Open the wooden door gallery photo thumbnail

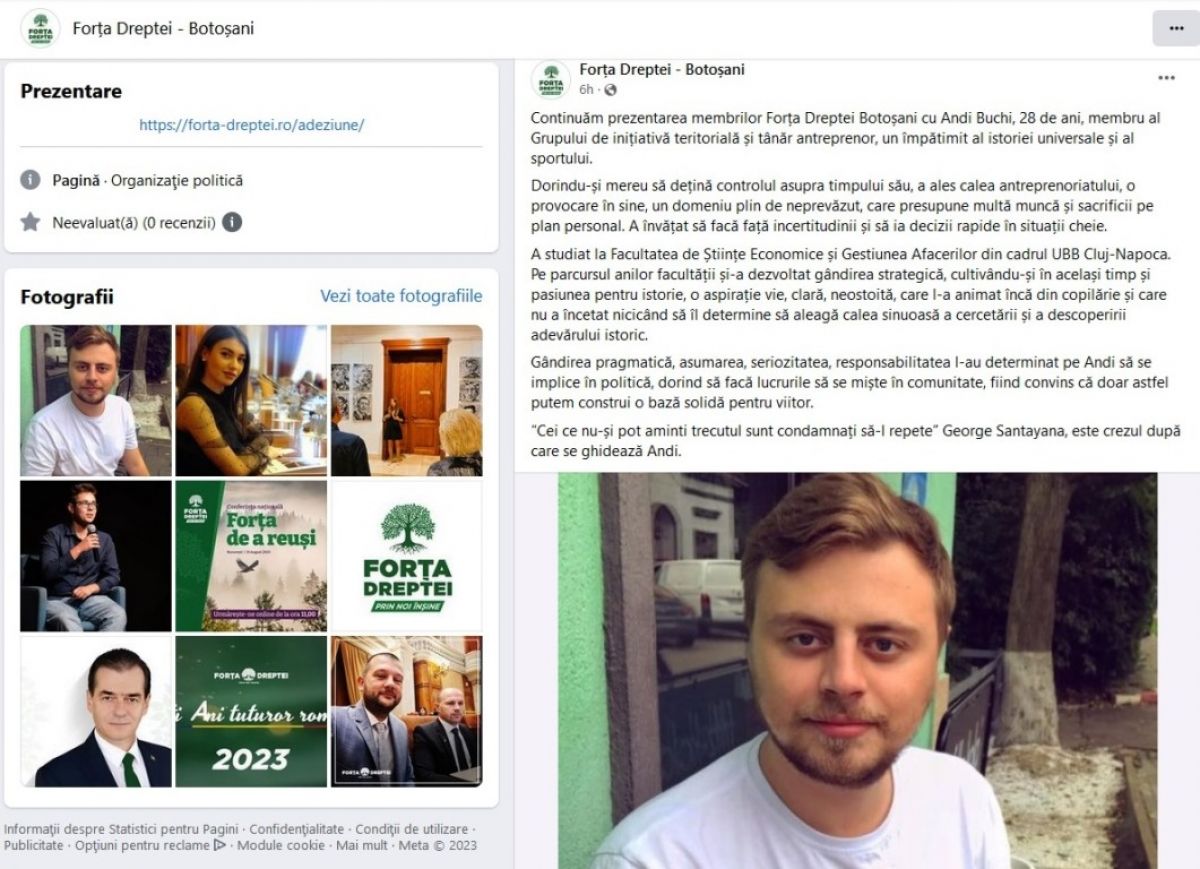[x=407, y=400]
